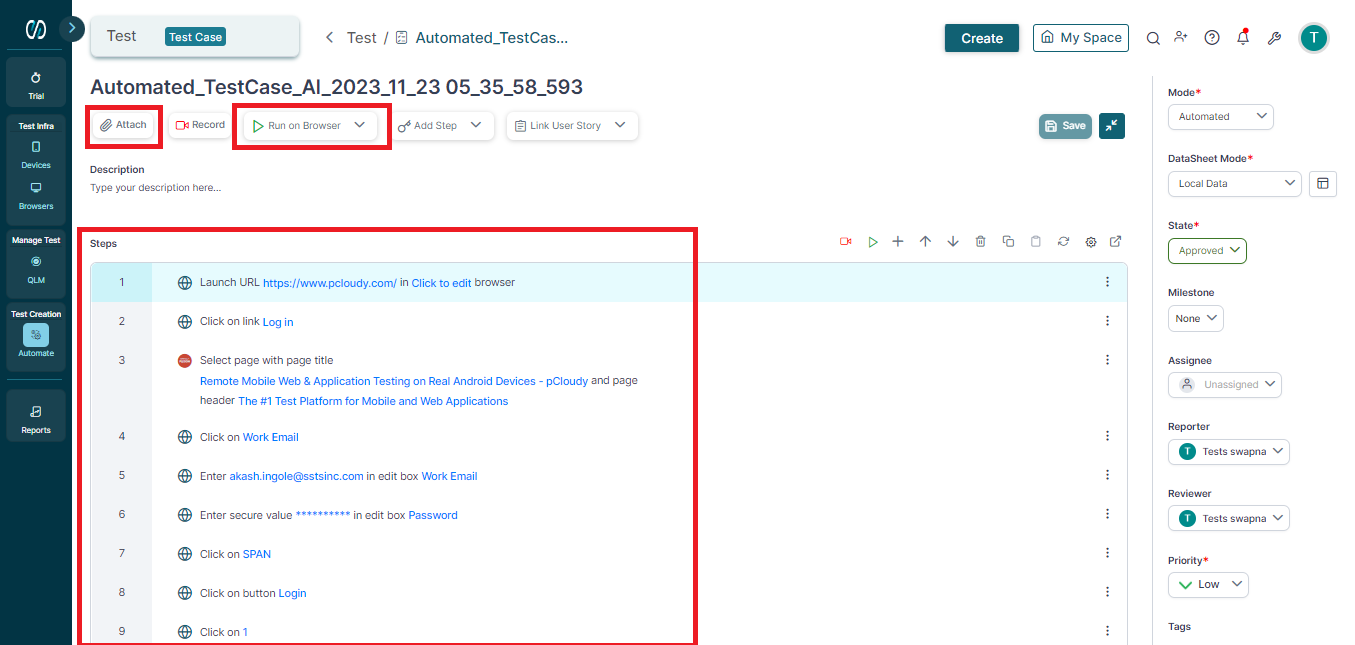The image size is (1355, 645).
Task: Click the collapse fullscreen icon beside Save
Action: (1112, 126)
